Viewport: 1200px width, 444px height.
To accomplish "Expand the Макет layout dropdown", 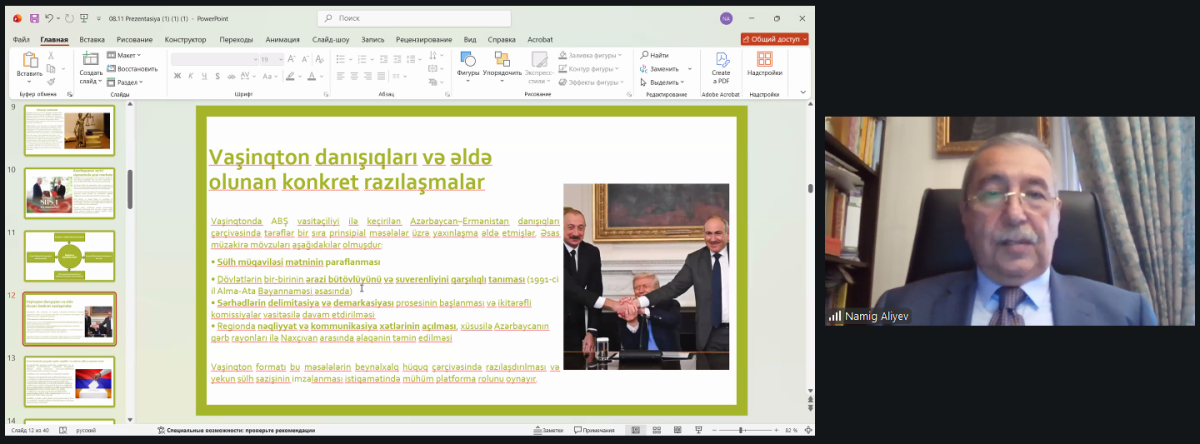I will 128,55.
